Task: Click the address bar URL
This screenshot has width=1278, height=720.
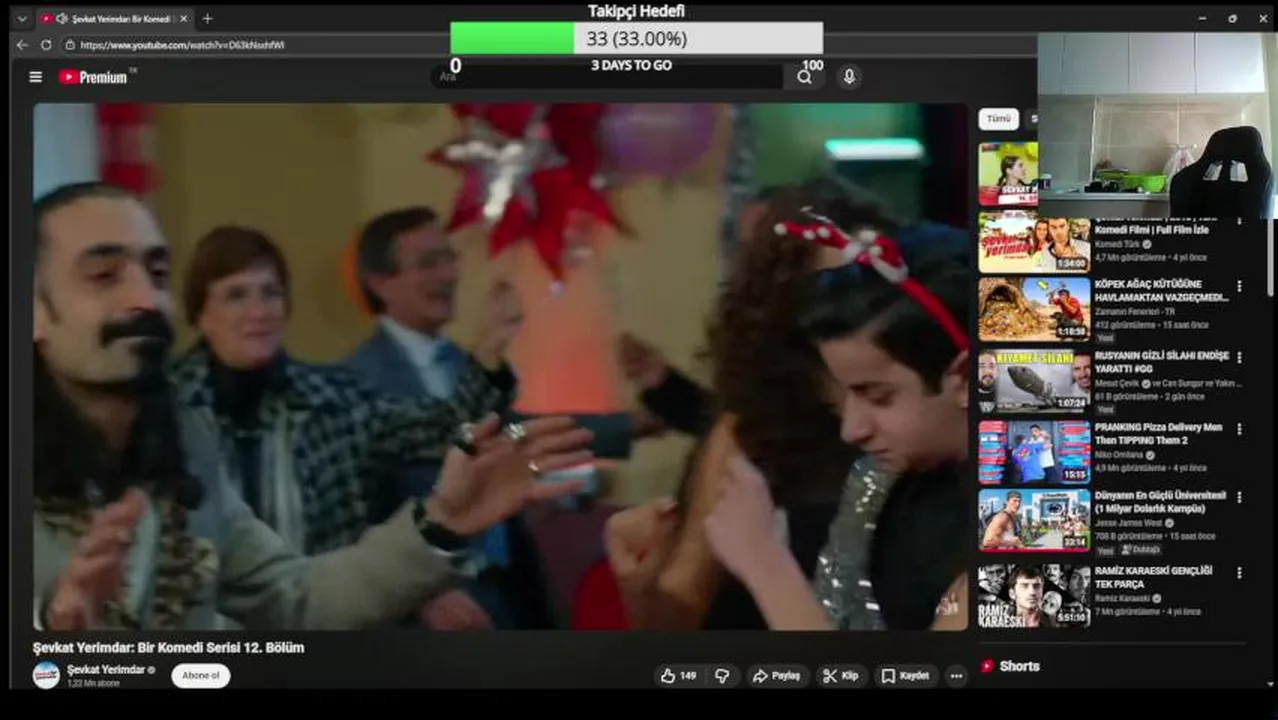Action: [x=182, y=45]
